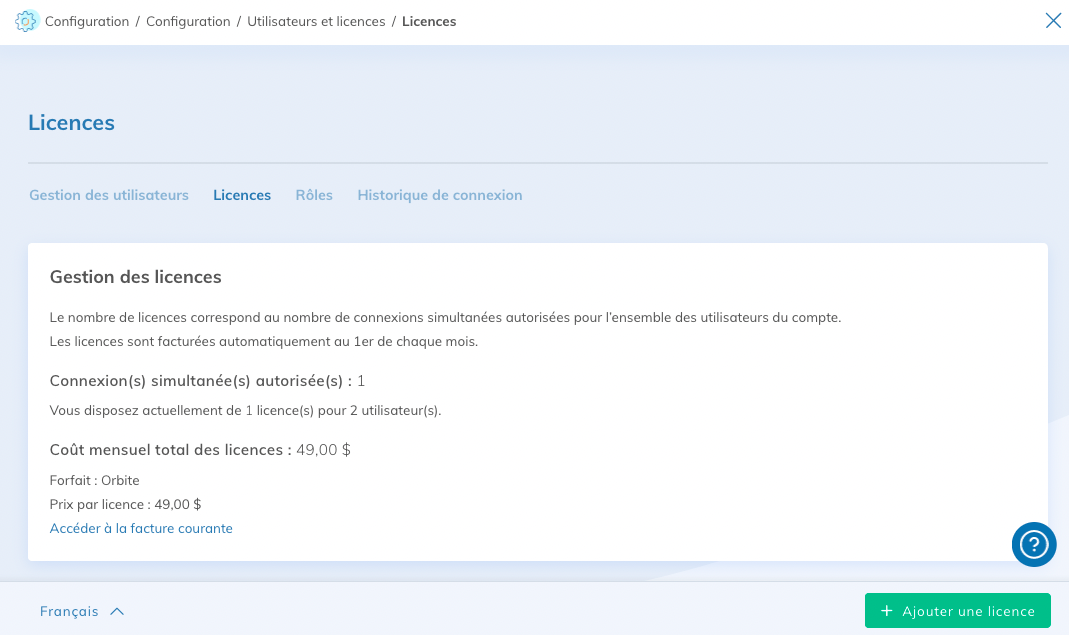Viewport: 1069px width, 635px height.
Task: Go to Historique de connexion tab
Action: click(440, 195)
